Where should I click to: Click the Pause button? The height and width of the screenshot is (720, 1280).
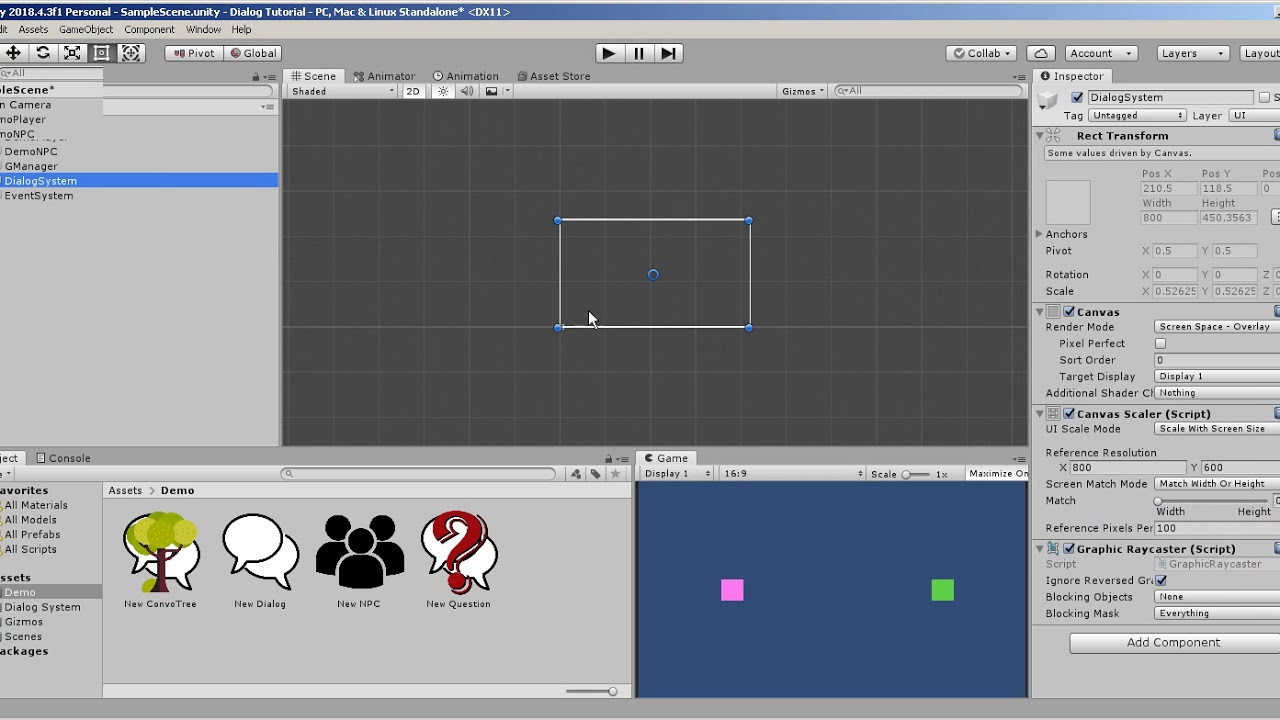(638, 53)
